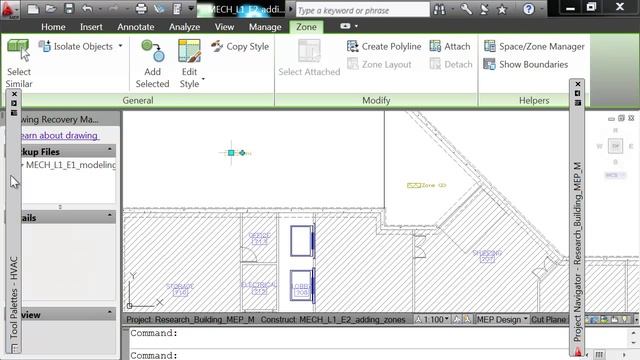640x360 pixels.
Task: Open Tool Palettes properties menu icon
Action: tap(14, 113)
